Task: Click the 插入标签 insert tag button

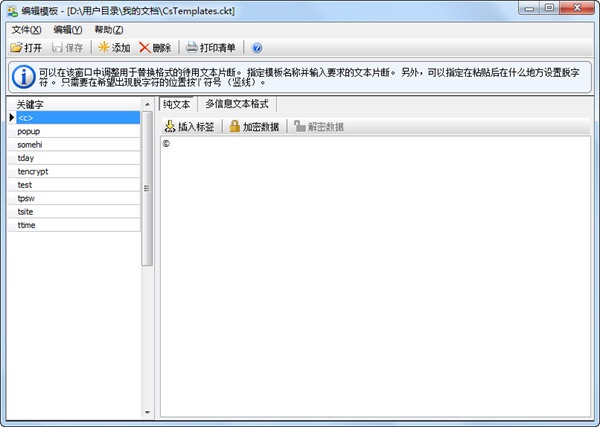Action: pyautogui.click(x=189, y=126)
